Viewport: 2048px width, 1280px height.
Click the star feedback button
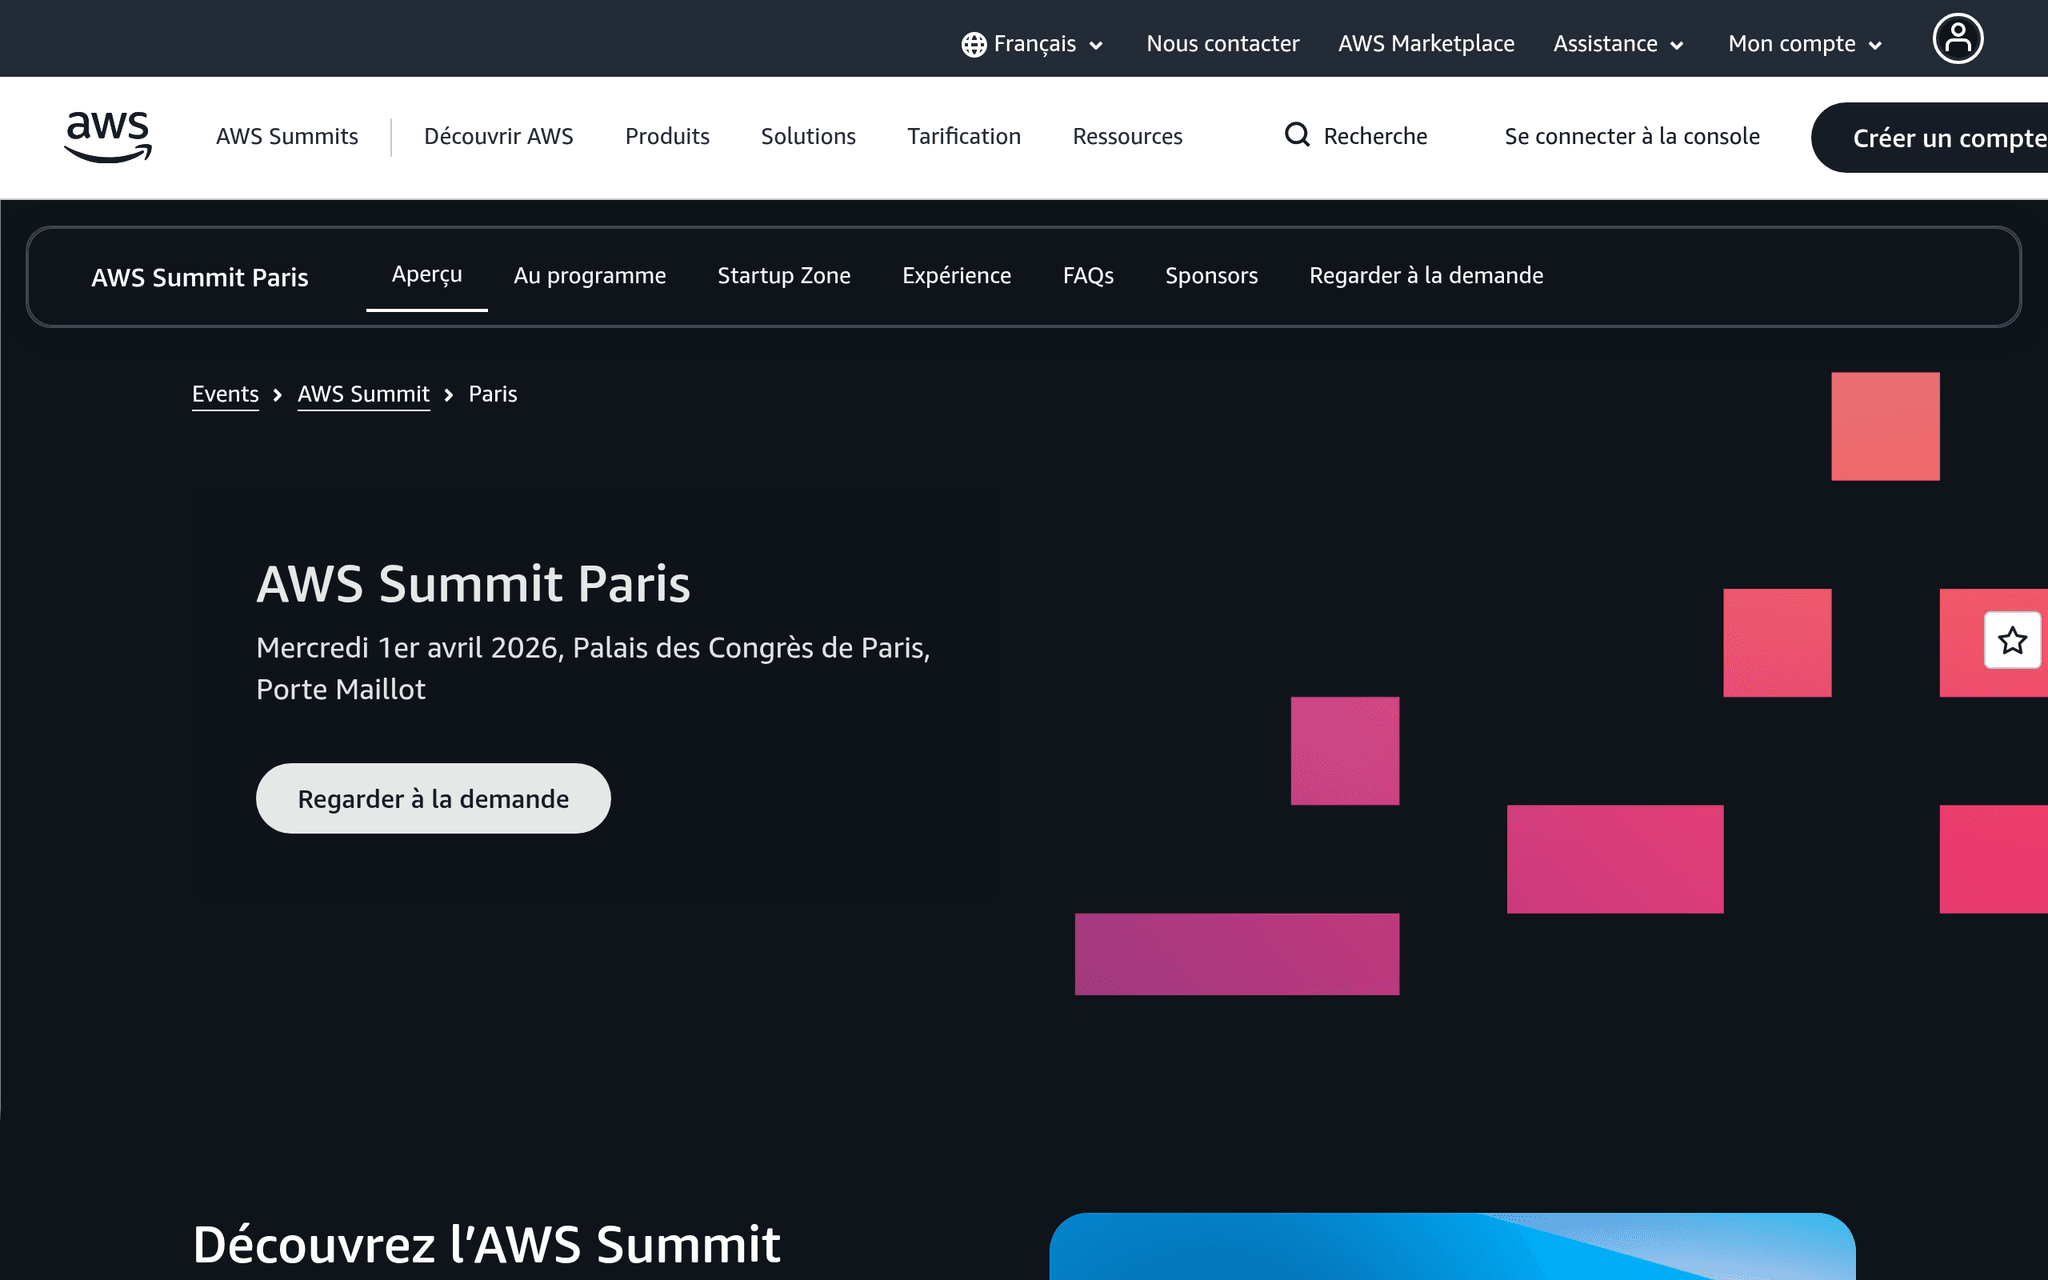(2013, 640)
